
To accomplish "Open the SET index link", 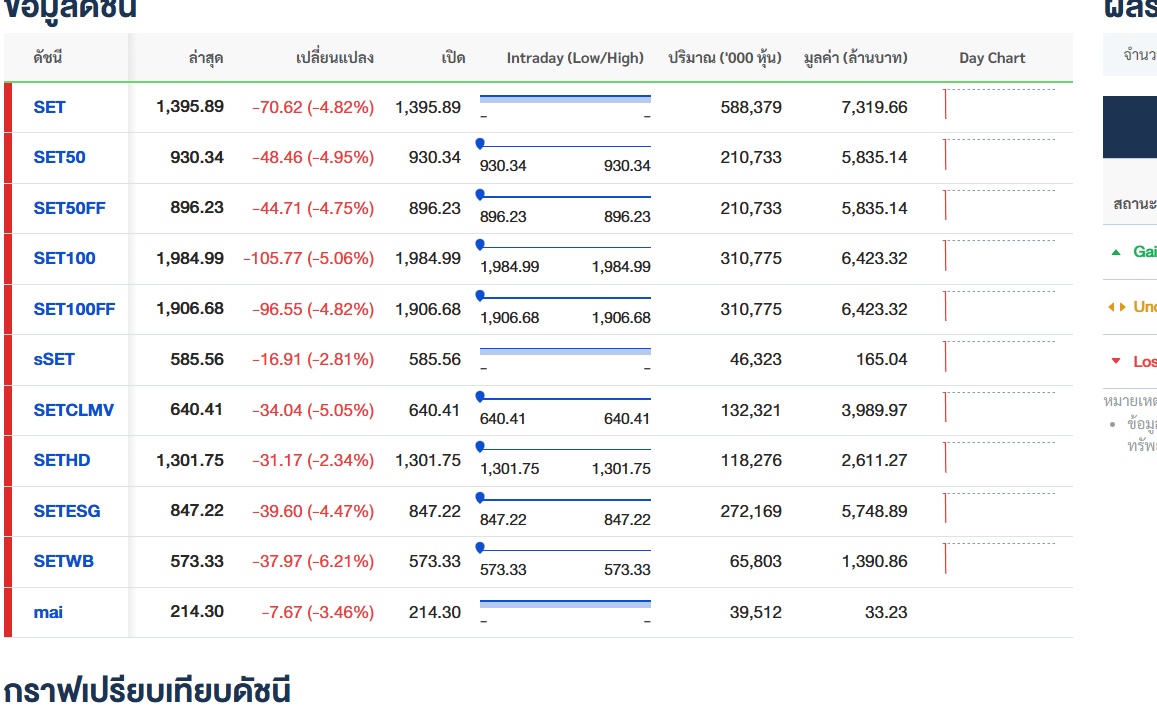I will click(49, 107).
